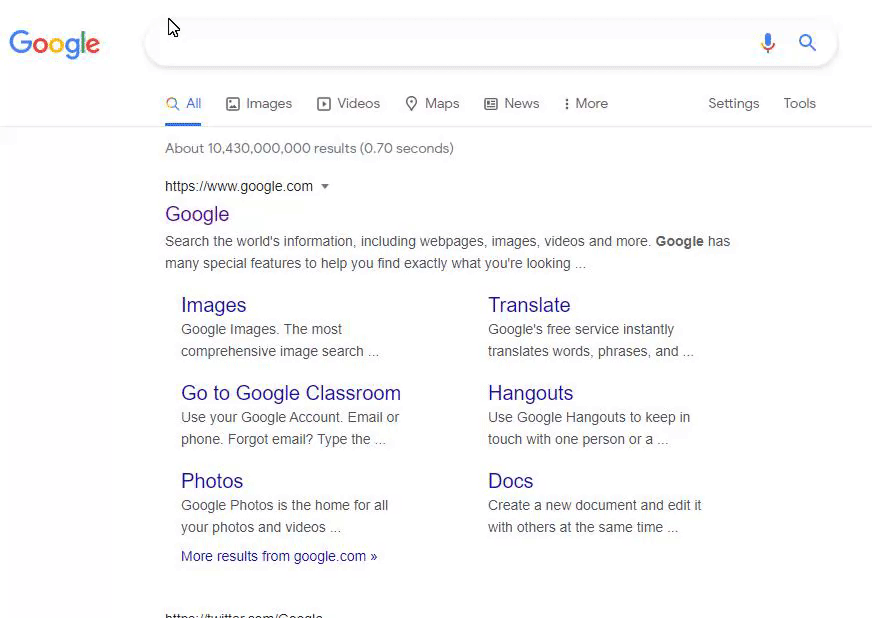Click the Maps pin icon
Viewport: 872px width, 618px height.
pos(411,103)
